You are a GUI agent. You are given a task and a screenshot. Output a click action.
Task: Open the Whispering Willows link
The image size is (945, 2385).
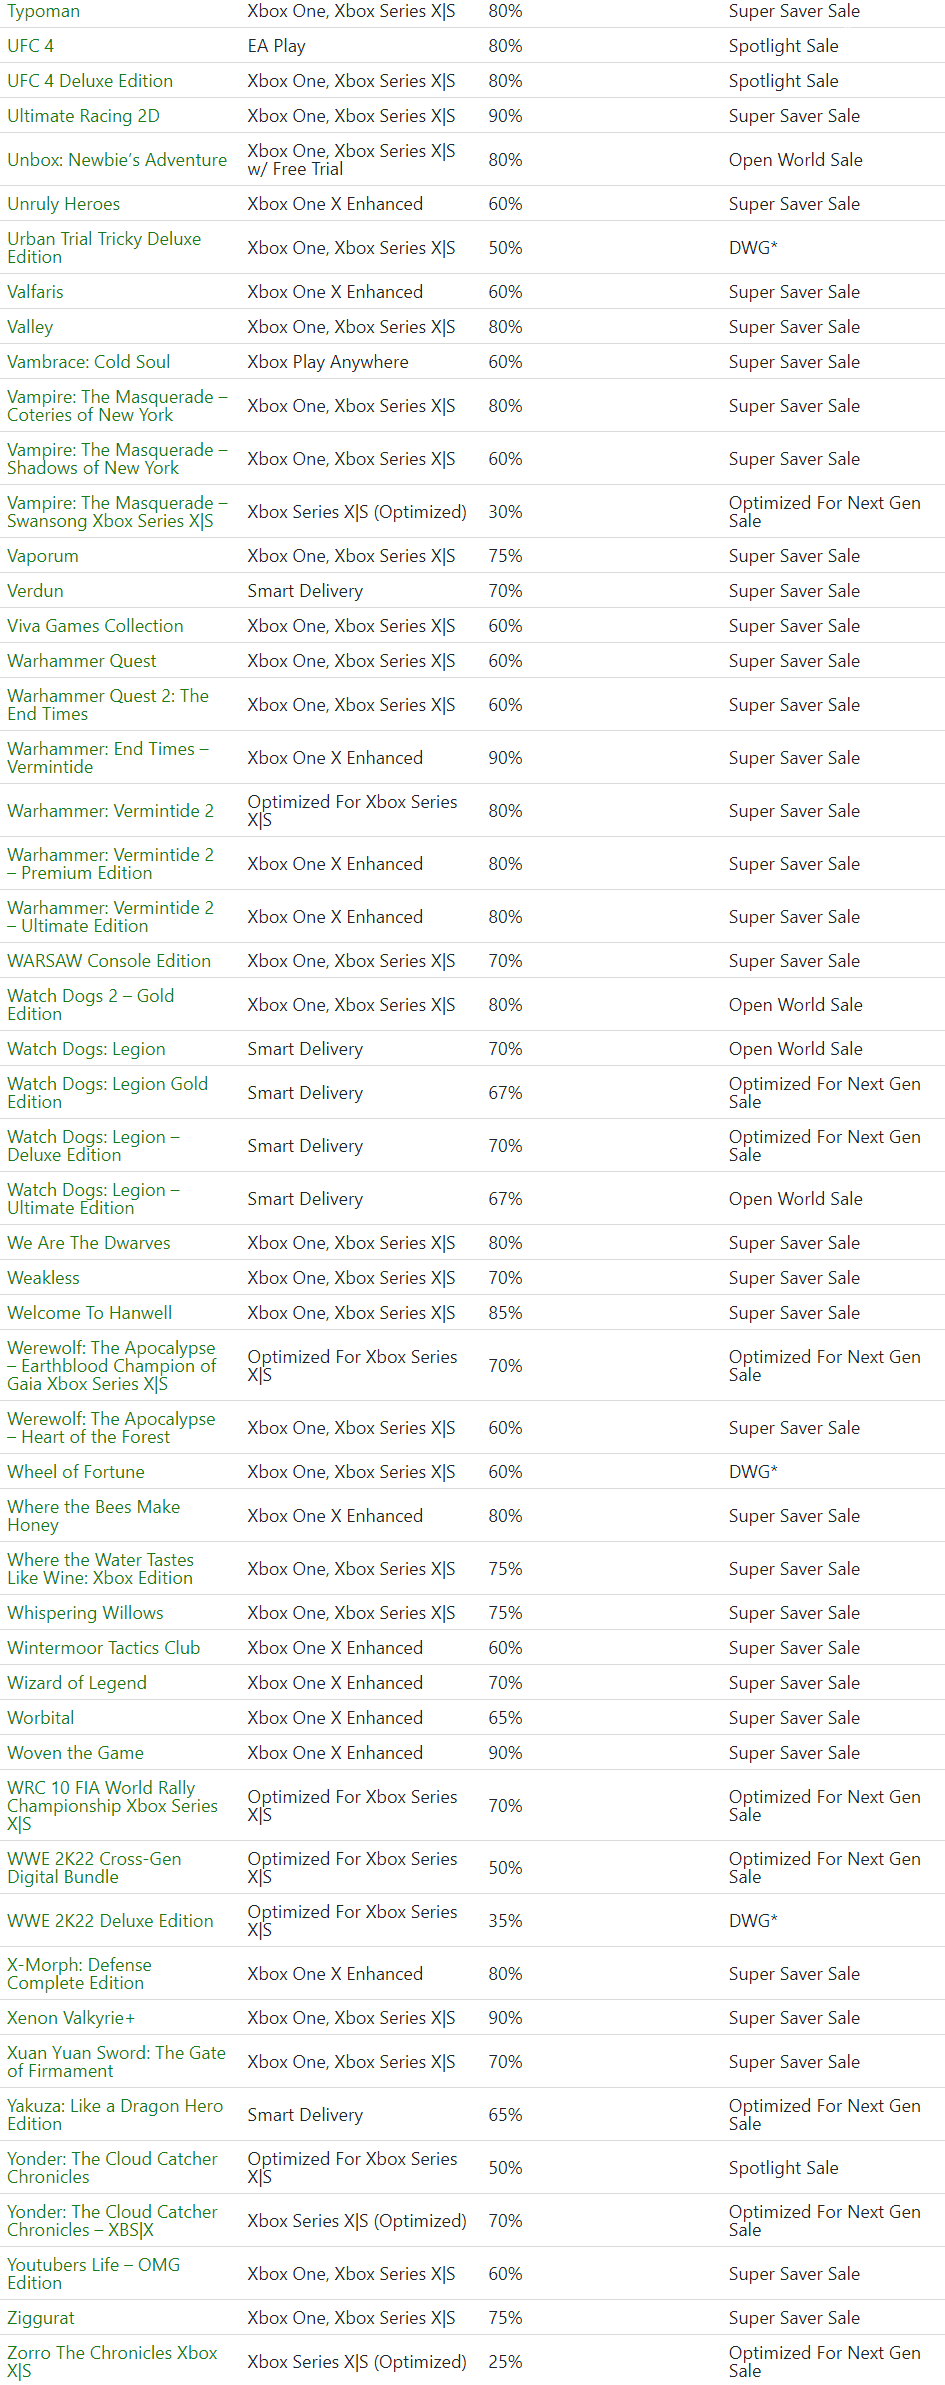pyautogui.click(x=85, y=1613)
